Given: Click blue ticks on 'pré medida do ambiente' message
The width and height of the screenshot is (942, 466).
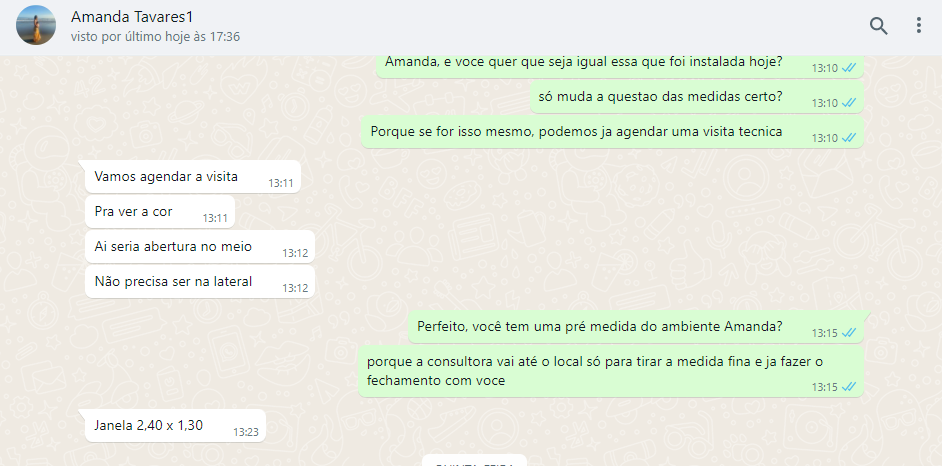Looking at the screenshot, I should 848,333.
